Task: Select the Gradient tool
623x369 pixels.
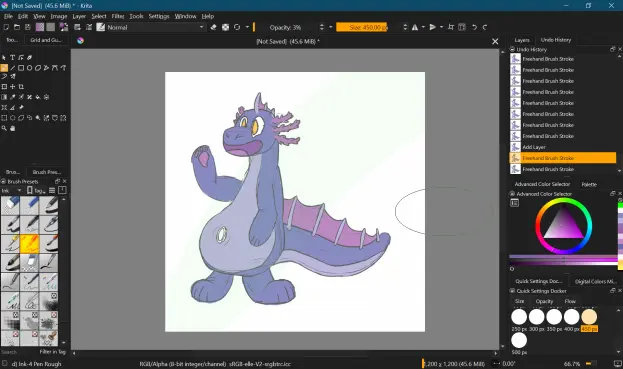Action: click(4, 97)
